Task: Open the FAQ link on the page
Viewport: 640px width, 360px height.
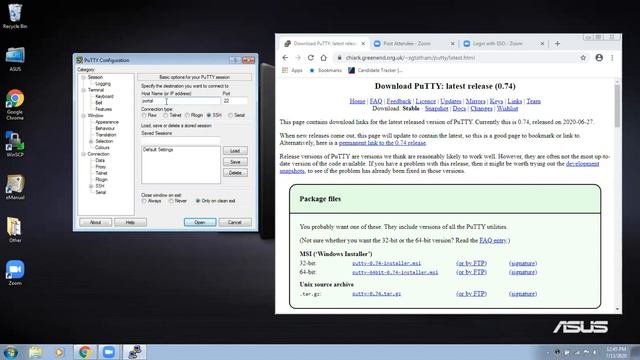Action: pos(376,101)
